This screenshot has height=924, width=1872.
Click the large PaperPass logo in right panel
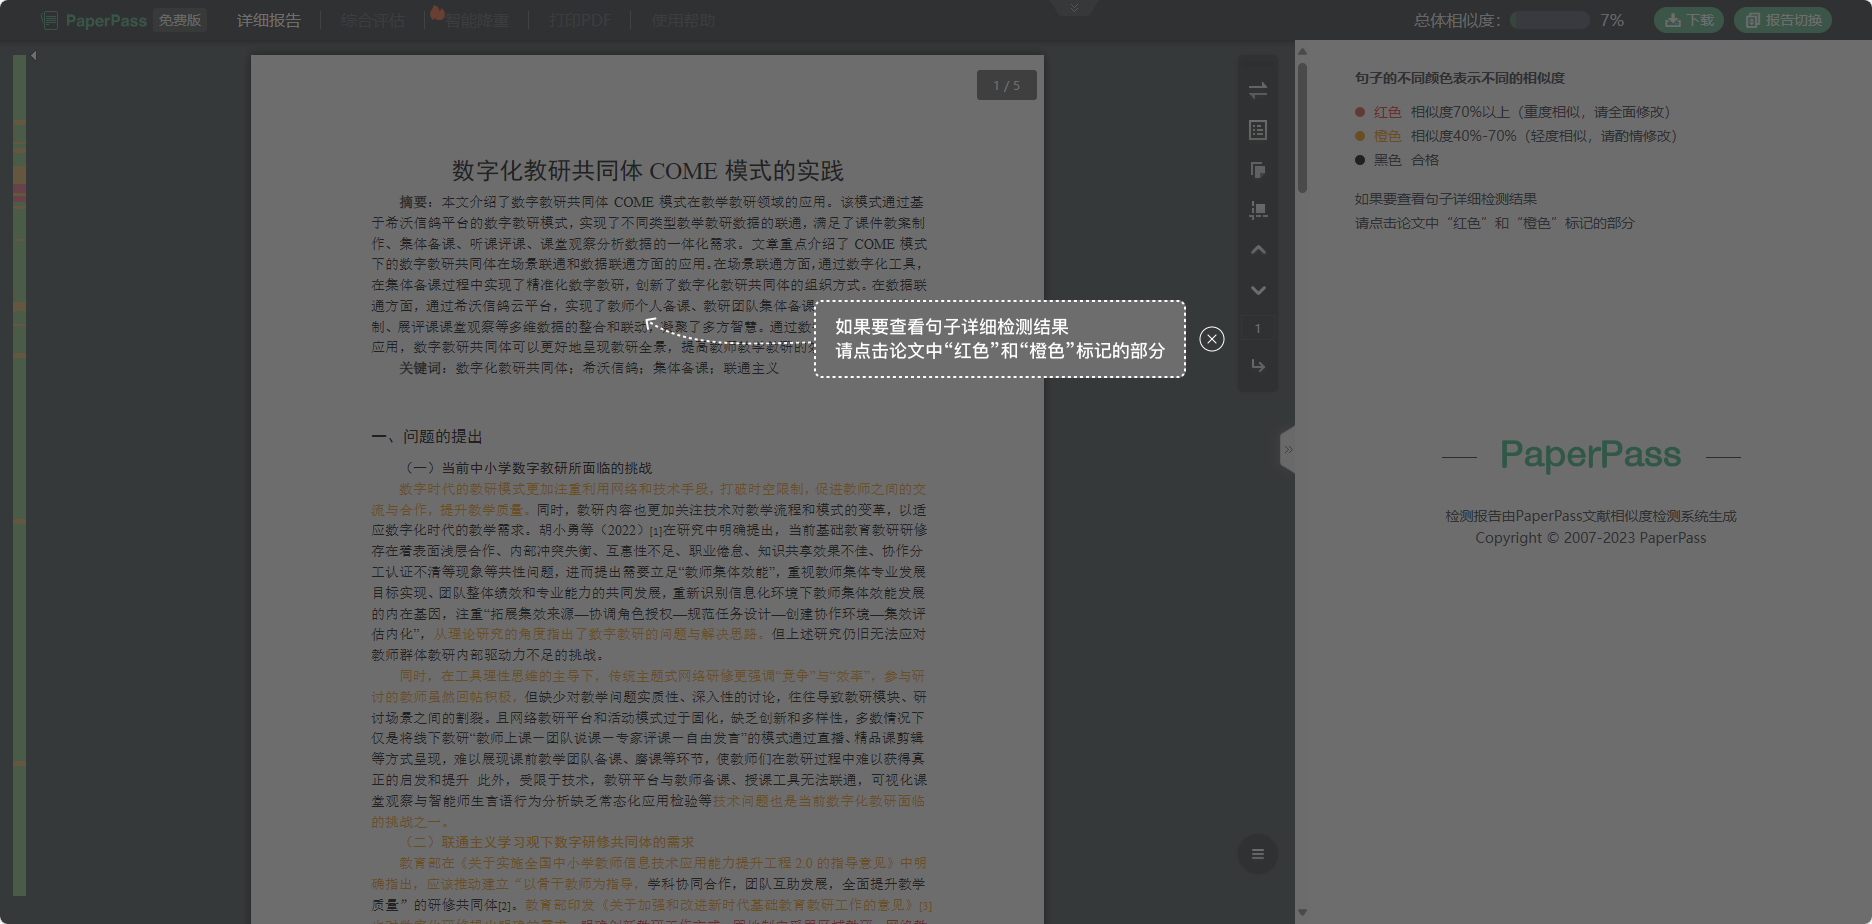click(1591, 455)
